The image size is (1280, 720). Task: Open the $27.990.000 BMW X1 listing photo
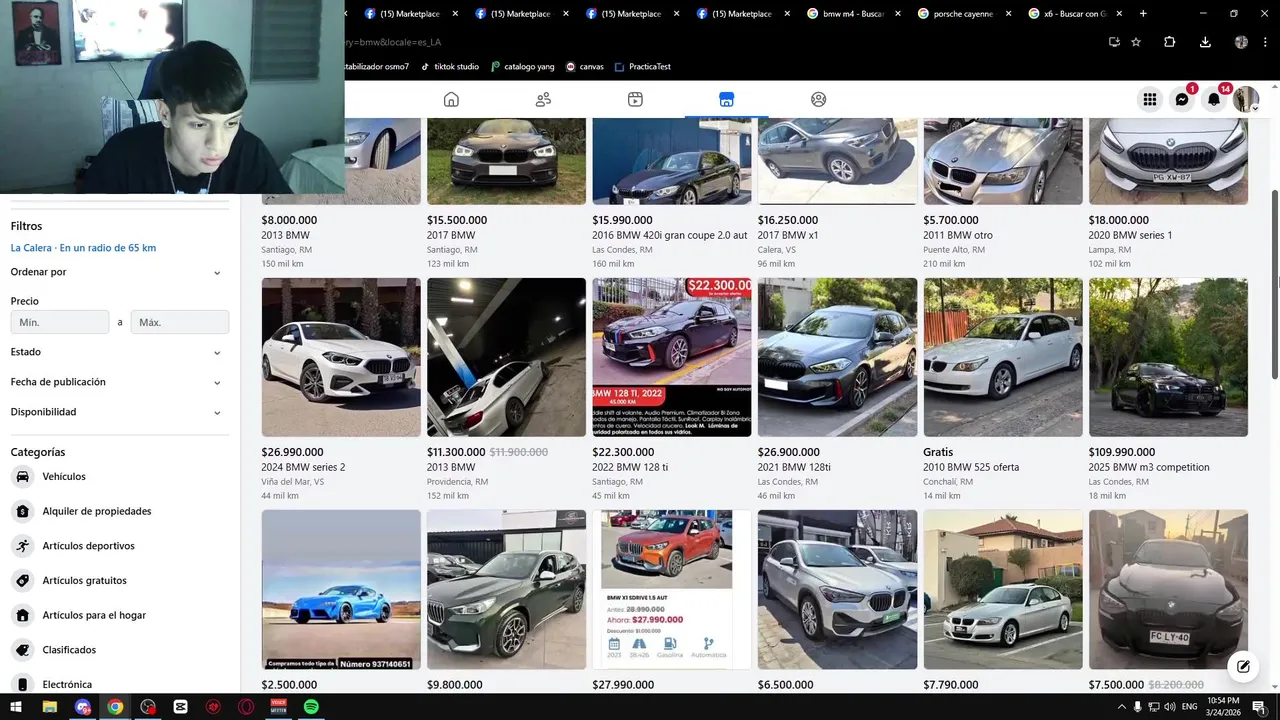tap(672, 590)
